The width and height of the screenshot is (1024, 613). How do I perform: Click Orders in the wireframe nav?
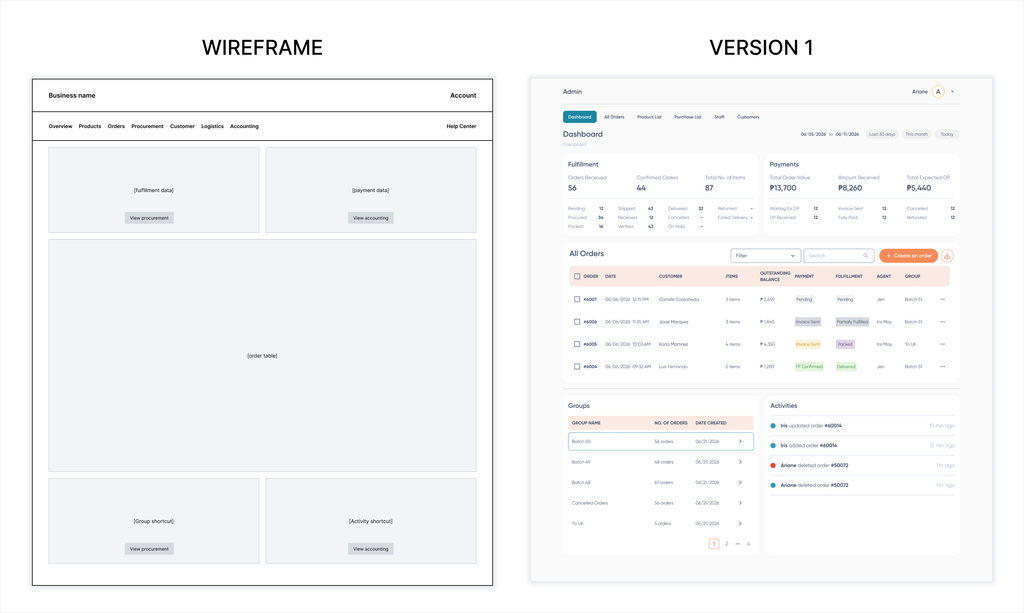pyautogui.click(x=116, y=126)
